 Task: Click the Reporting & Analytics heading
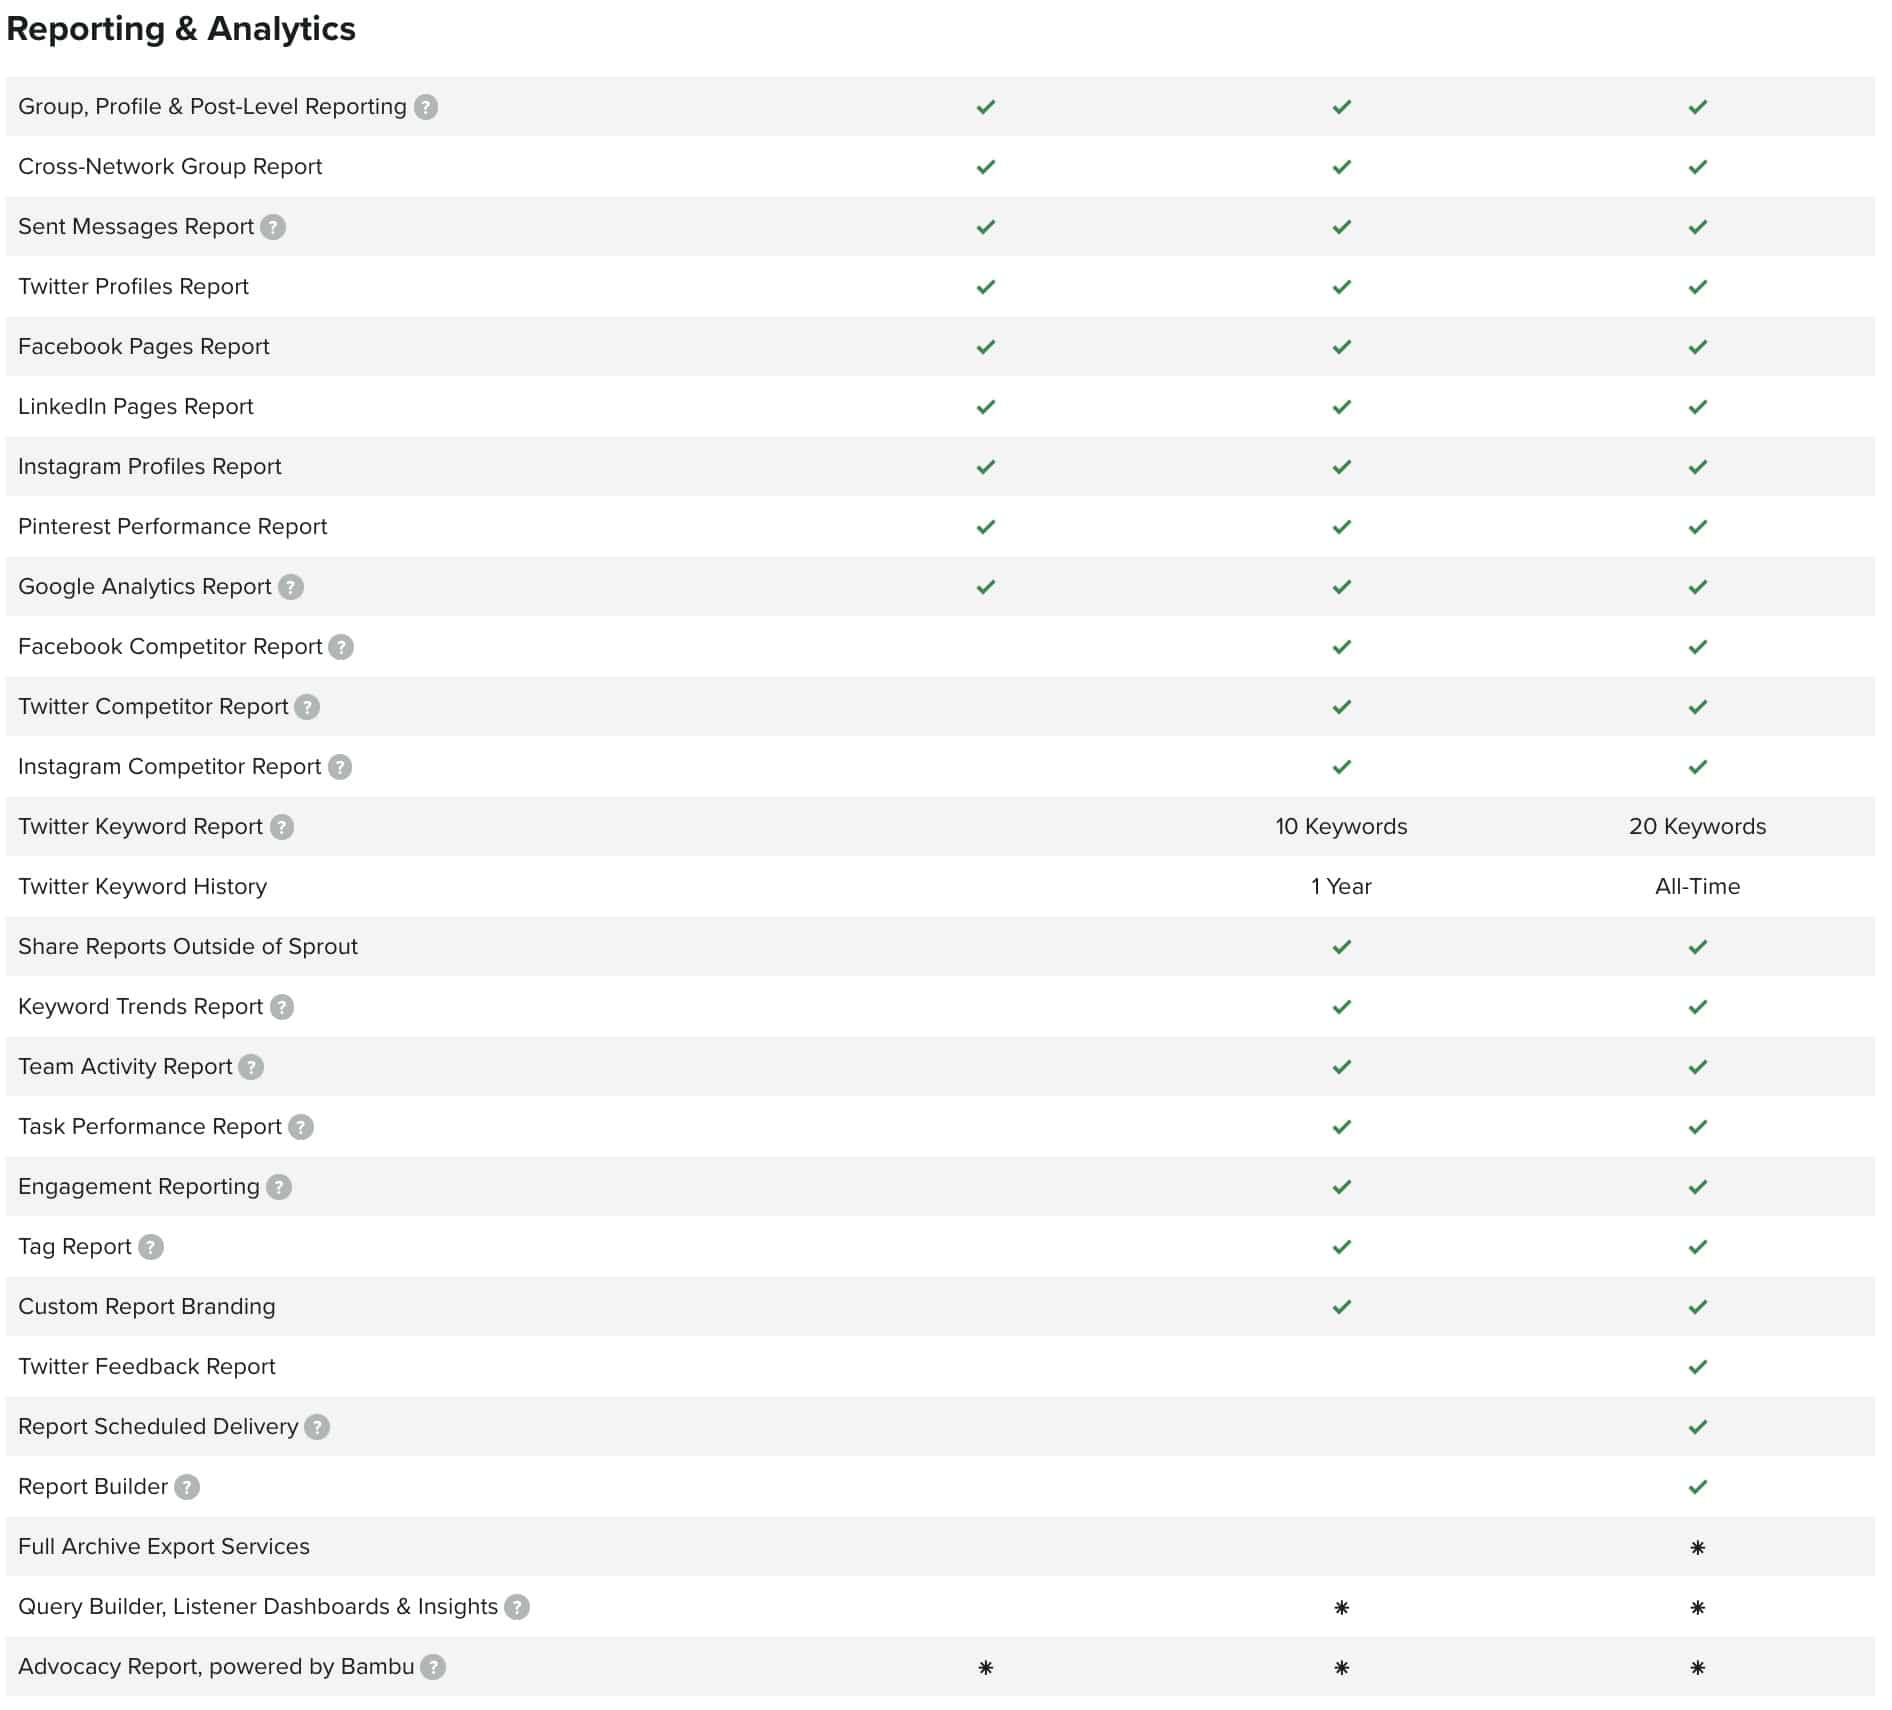point(181,29)
